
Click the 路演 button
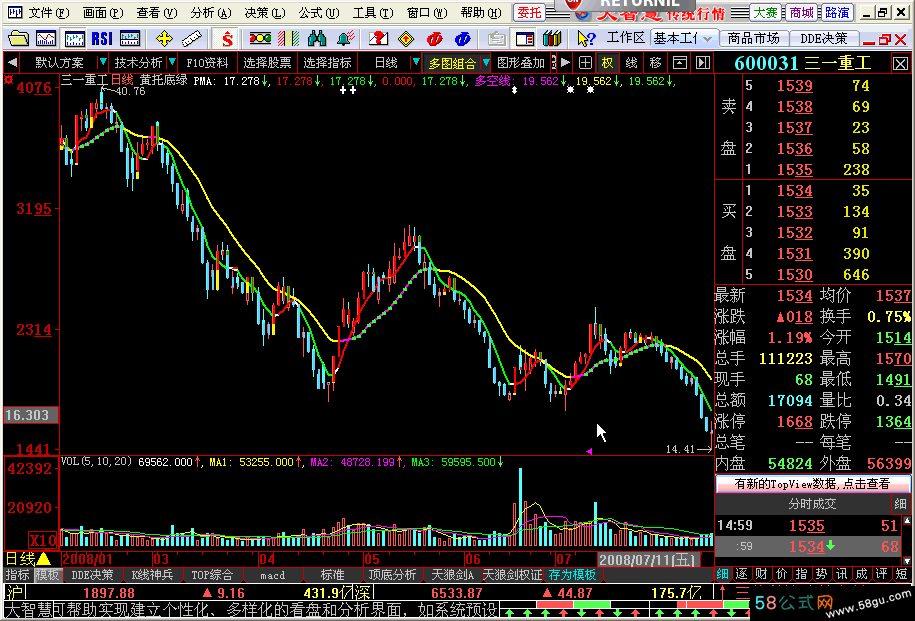point(837,12)
